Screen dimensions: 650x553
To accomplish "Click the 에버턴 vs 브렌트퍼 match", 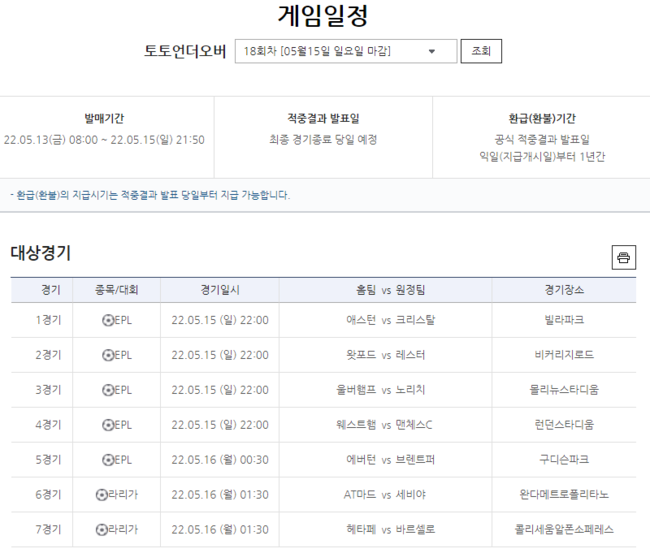I will click(x=385, y=460).
